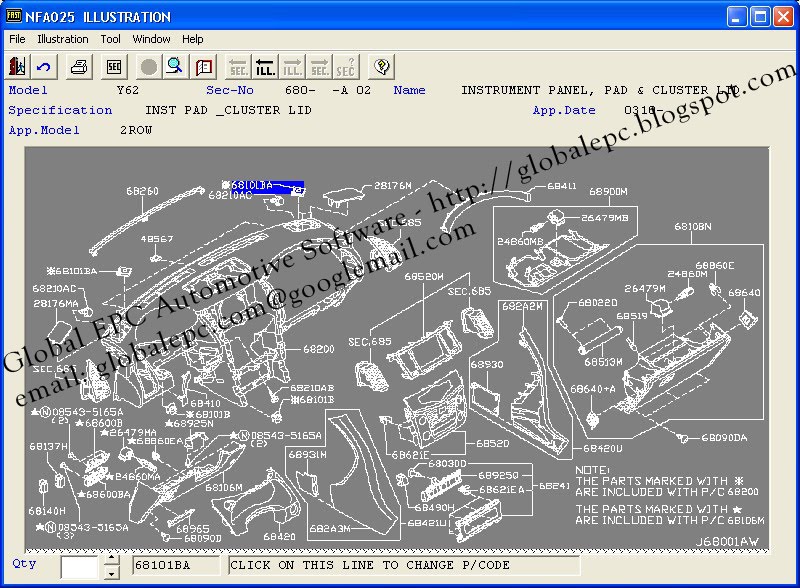Select part number 68520M in diagram
Viewport: 800px width, 588px height.
(x=424, y=277)
